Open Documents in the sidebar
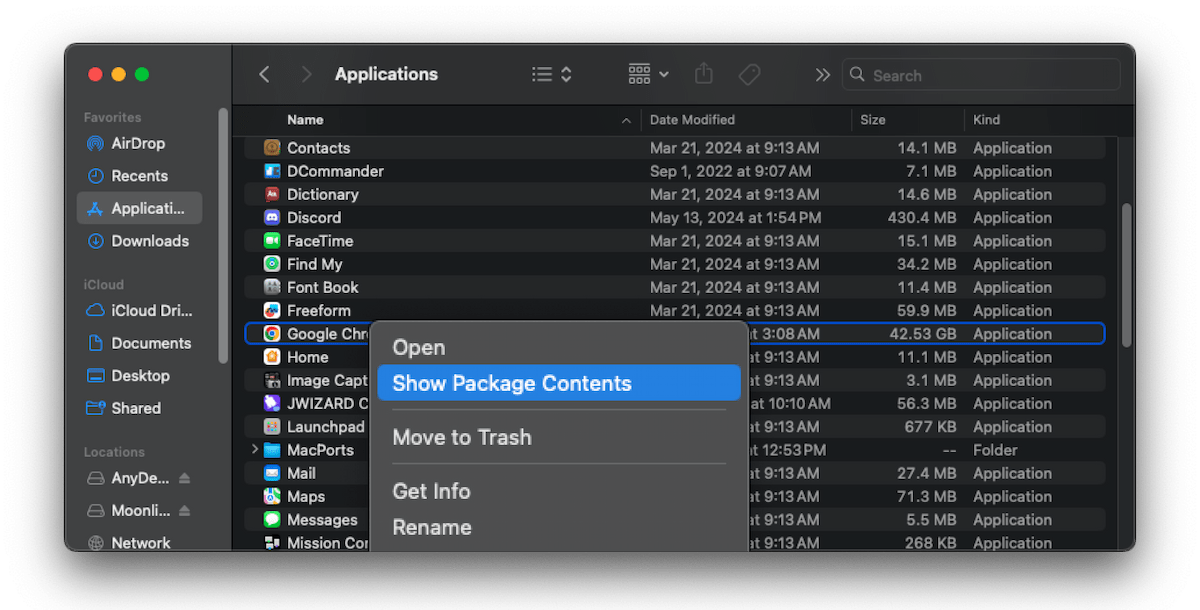1200x610 pixels. pyautogui.click(x=139, y=343)
